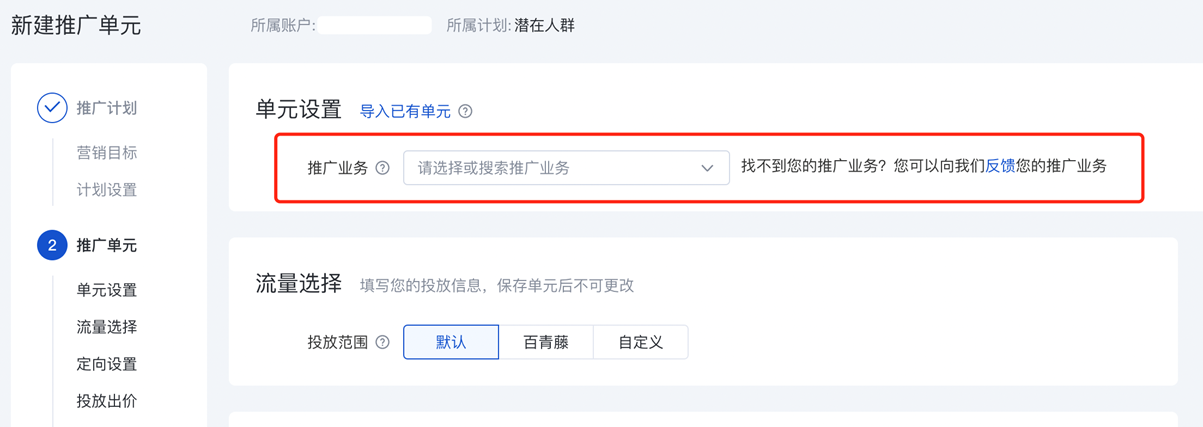Select the 默认 placement range option
The width and height of the screenshot is (1203, 427).
tap(451, 342)
